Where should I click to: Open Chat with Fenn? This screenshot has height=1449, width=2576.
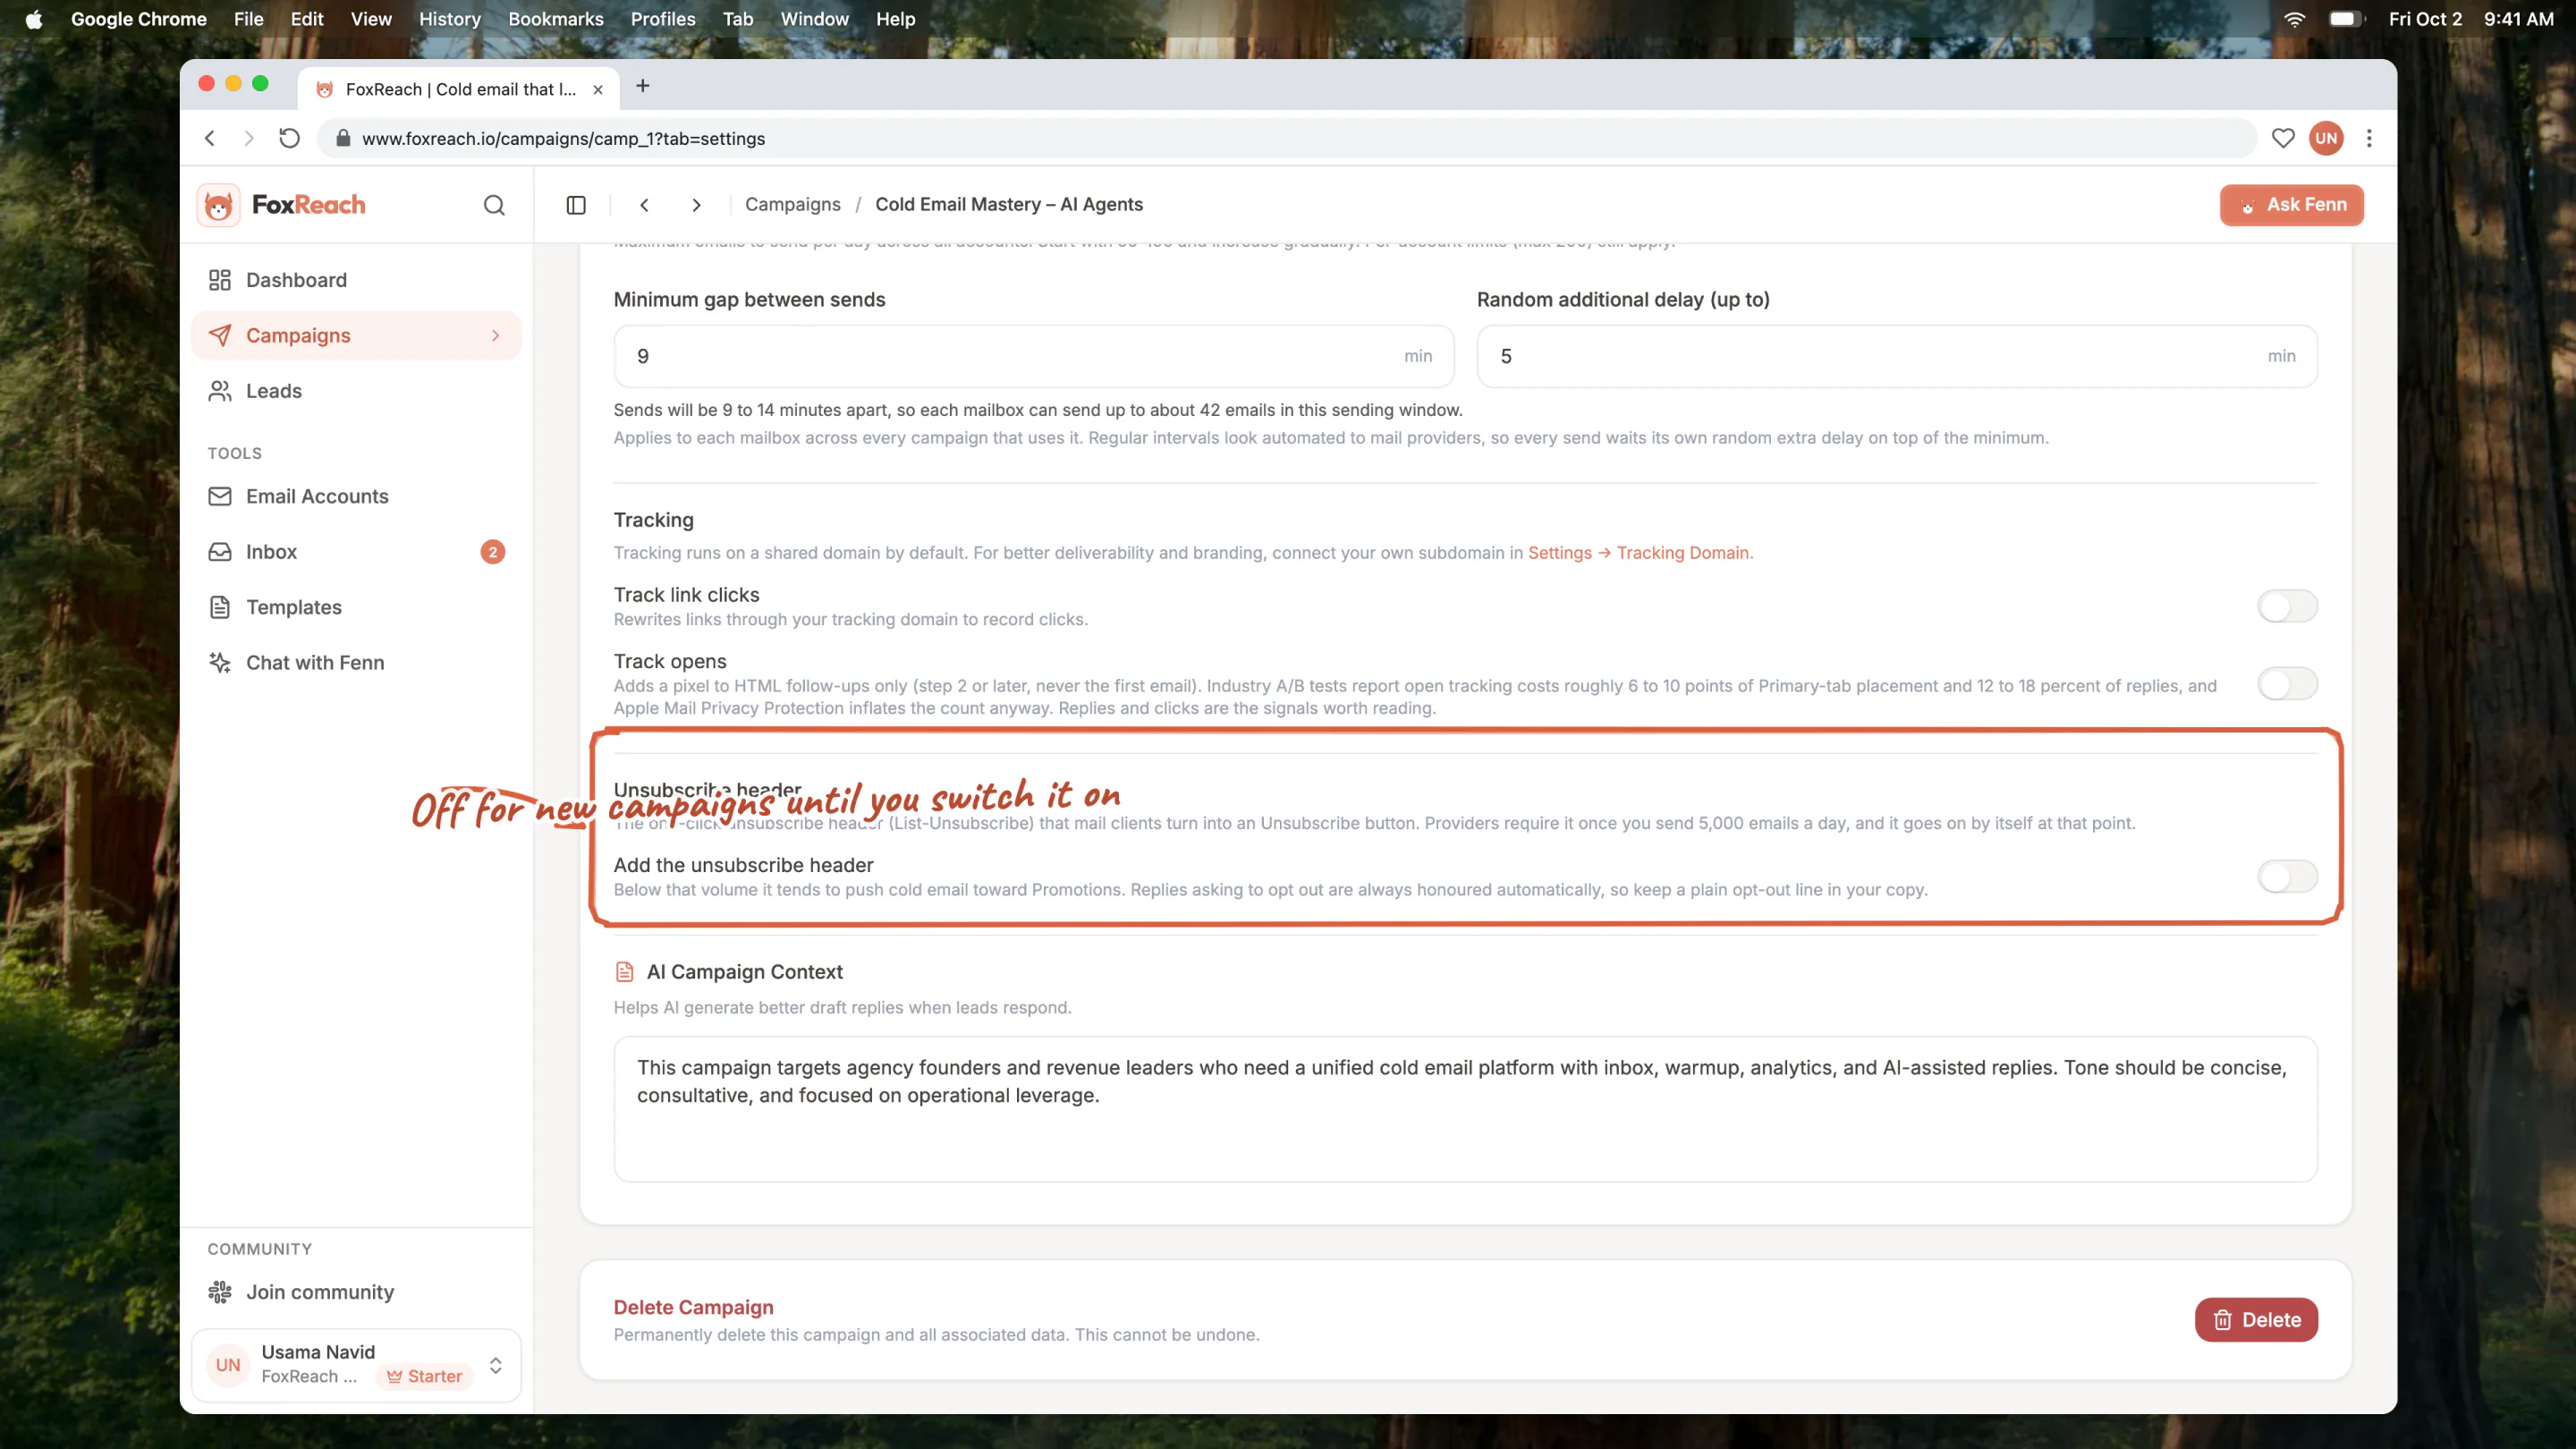[356, 663]
